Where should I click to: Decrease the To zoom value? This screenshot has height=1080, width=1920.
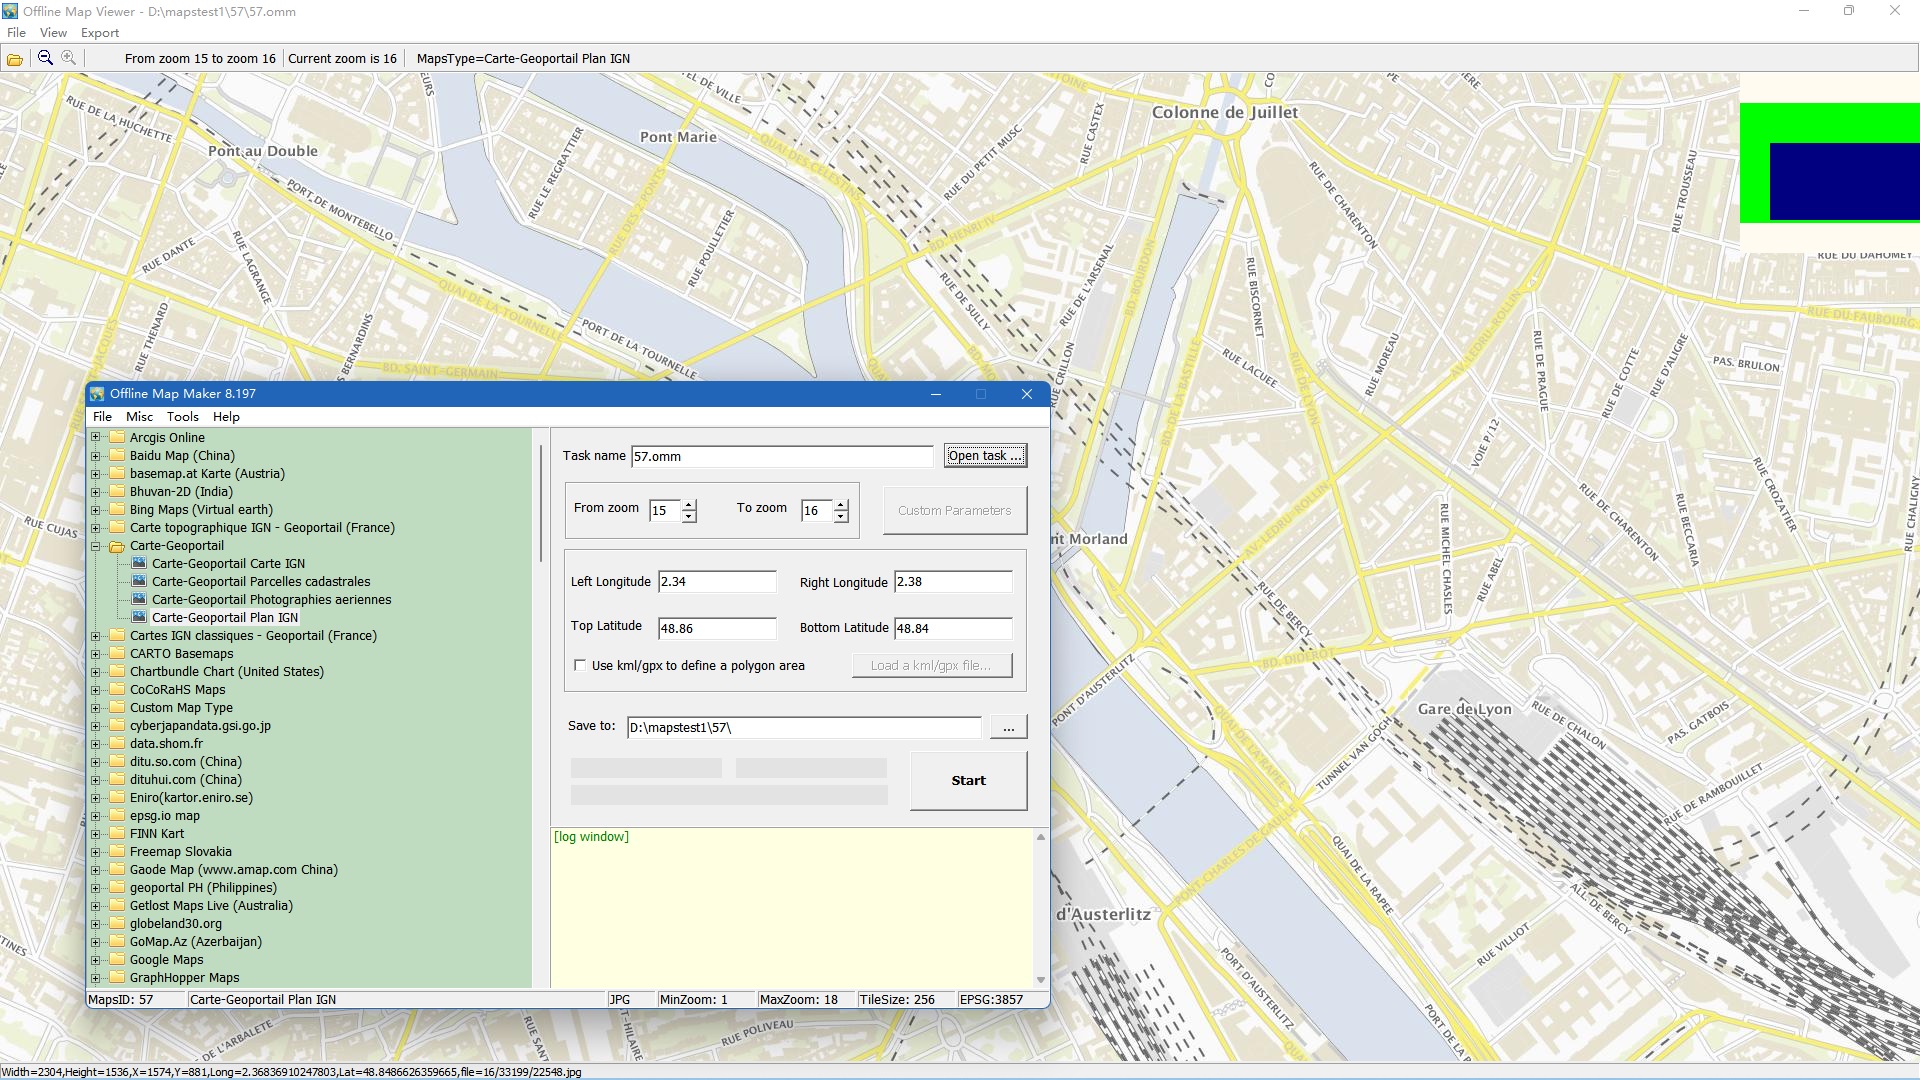pyautogui.click(x=841, y=517)
